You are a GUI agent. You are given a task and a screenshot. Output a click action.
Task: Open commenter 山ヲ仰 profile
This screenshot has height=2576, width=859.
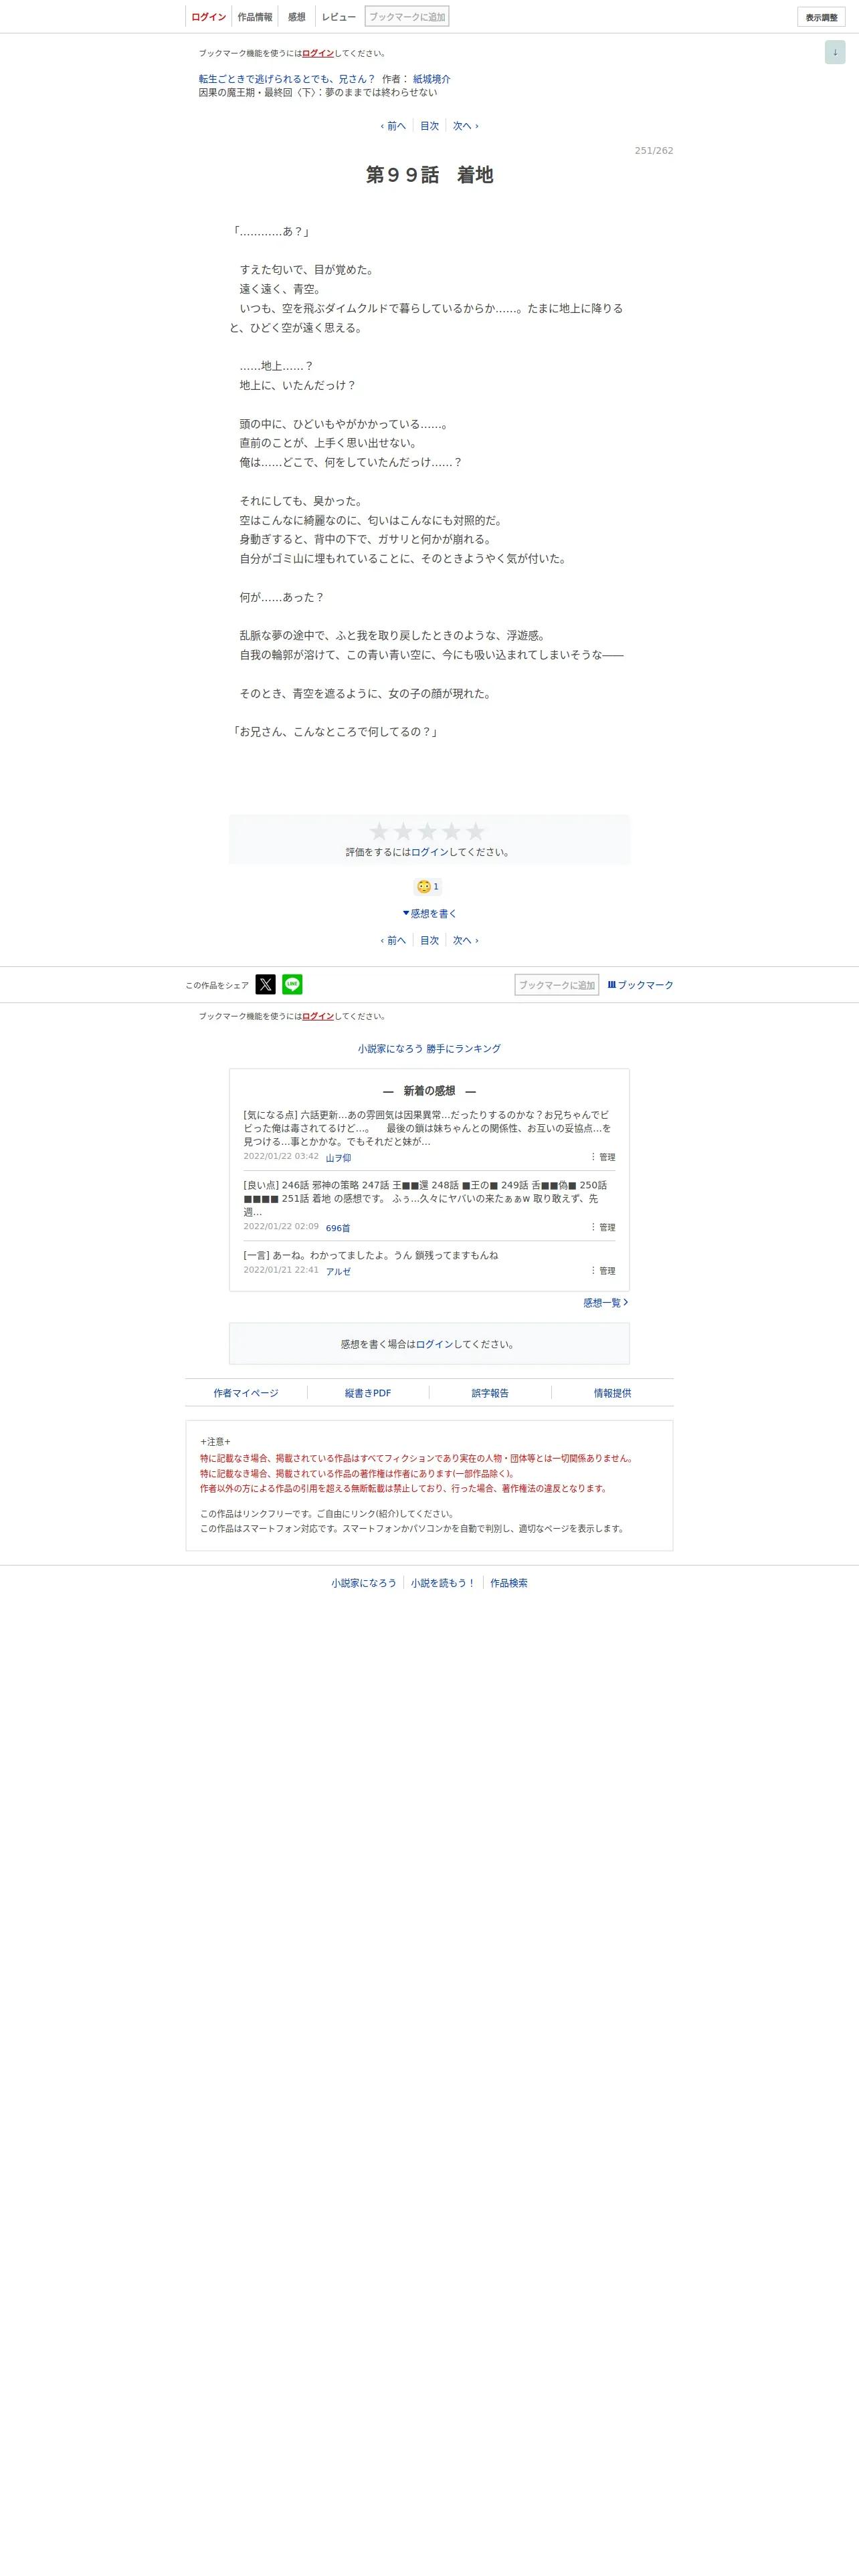[x=338, y=1158]
